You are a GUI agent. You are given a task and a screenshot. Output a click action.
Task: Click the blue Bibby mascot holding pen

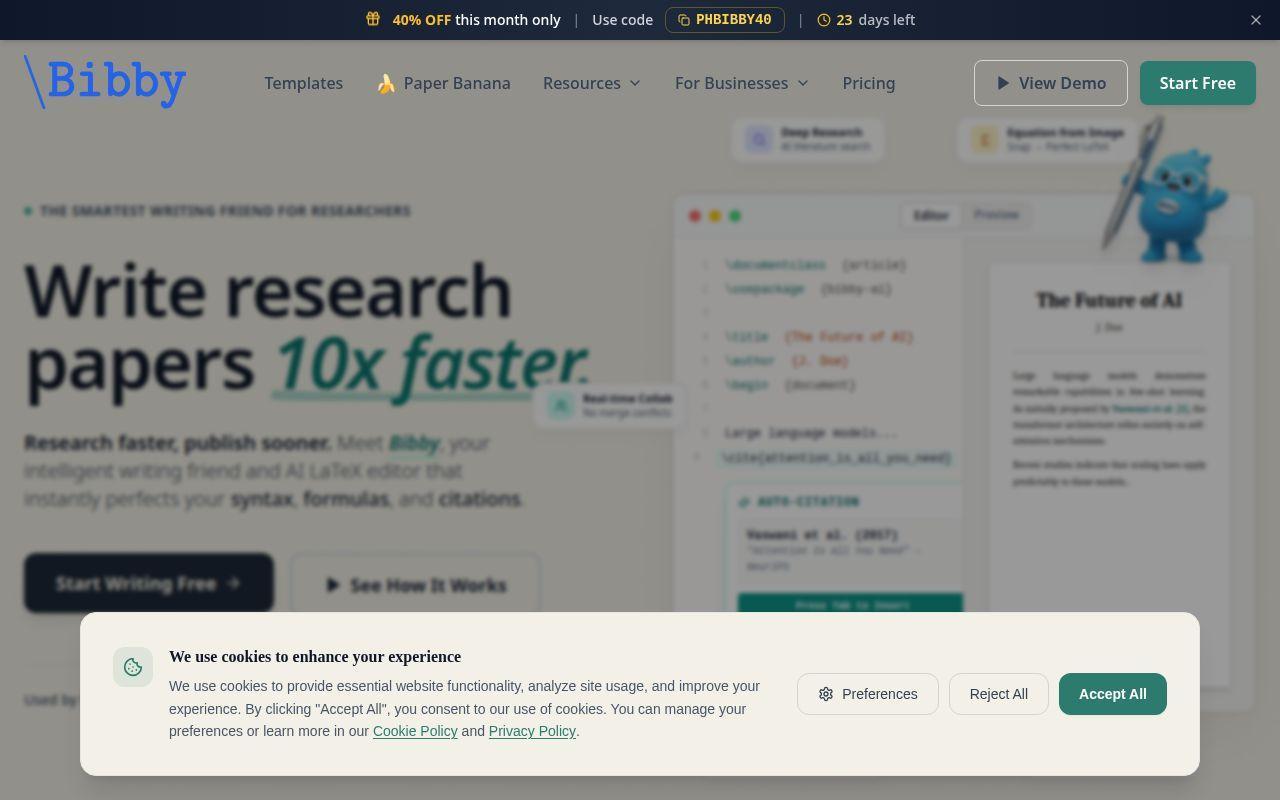coord(1168,190)
